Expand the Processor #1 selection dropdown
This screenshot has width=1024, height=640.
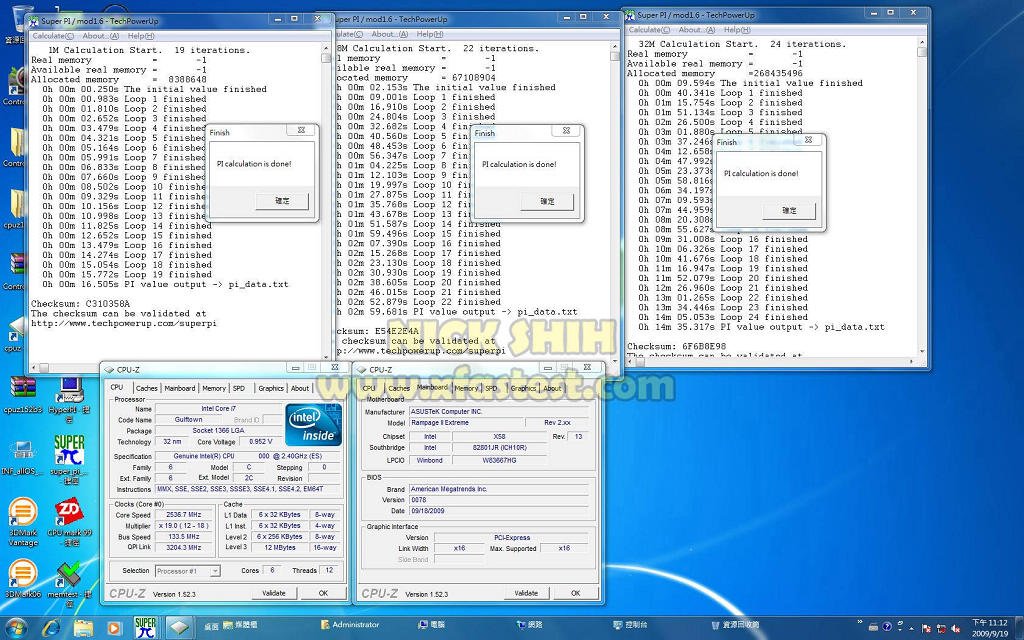click(x=187, y=571)
